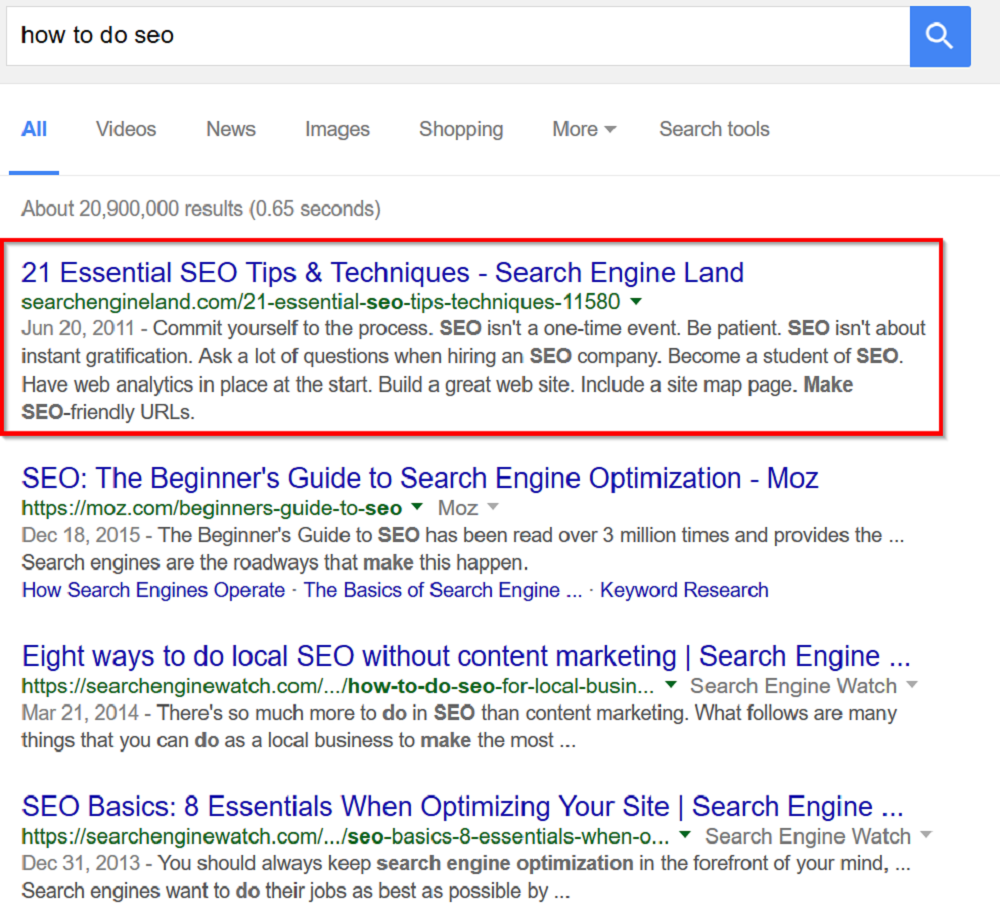Expand green arrow beside seo-basics-8-essentials URL
This screenshot has height=910, width=1000.
tap(685, 835)
